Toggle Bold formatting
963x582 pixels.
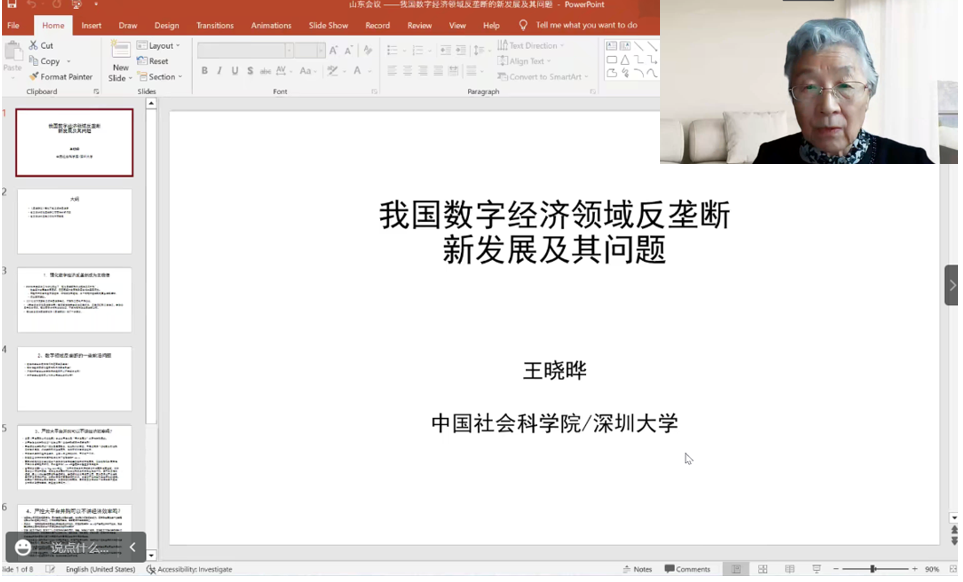point(205,71)
